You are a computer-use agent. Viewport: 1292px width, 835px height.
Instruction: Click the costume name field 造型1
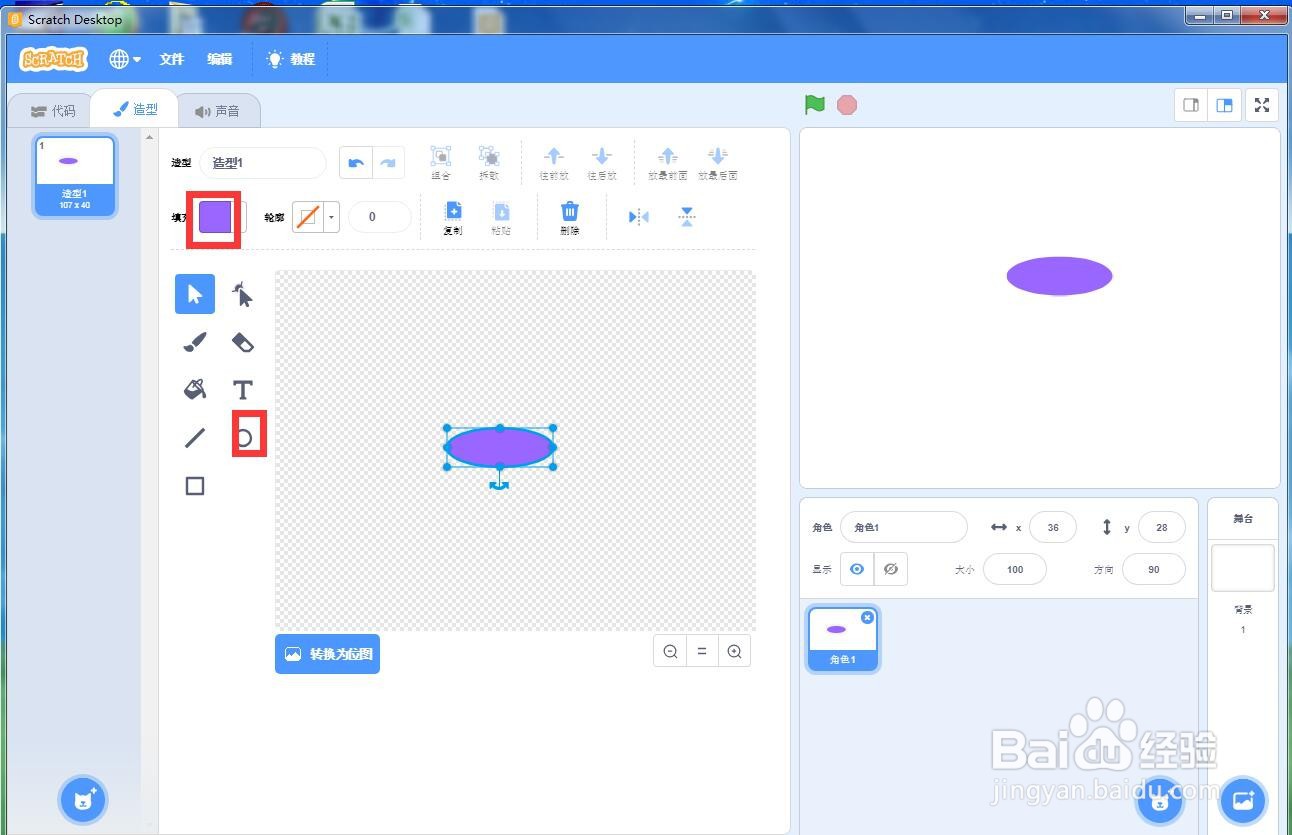tap(263, 163)
